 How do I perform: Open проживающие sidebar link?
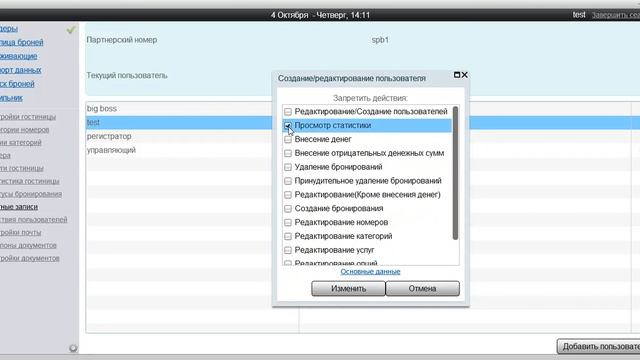[18, 56]
